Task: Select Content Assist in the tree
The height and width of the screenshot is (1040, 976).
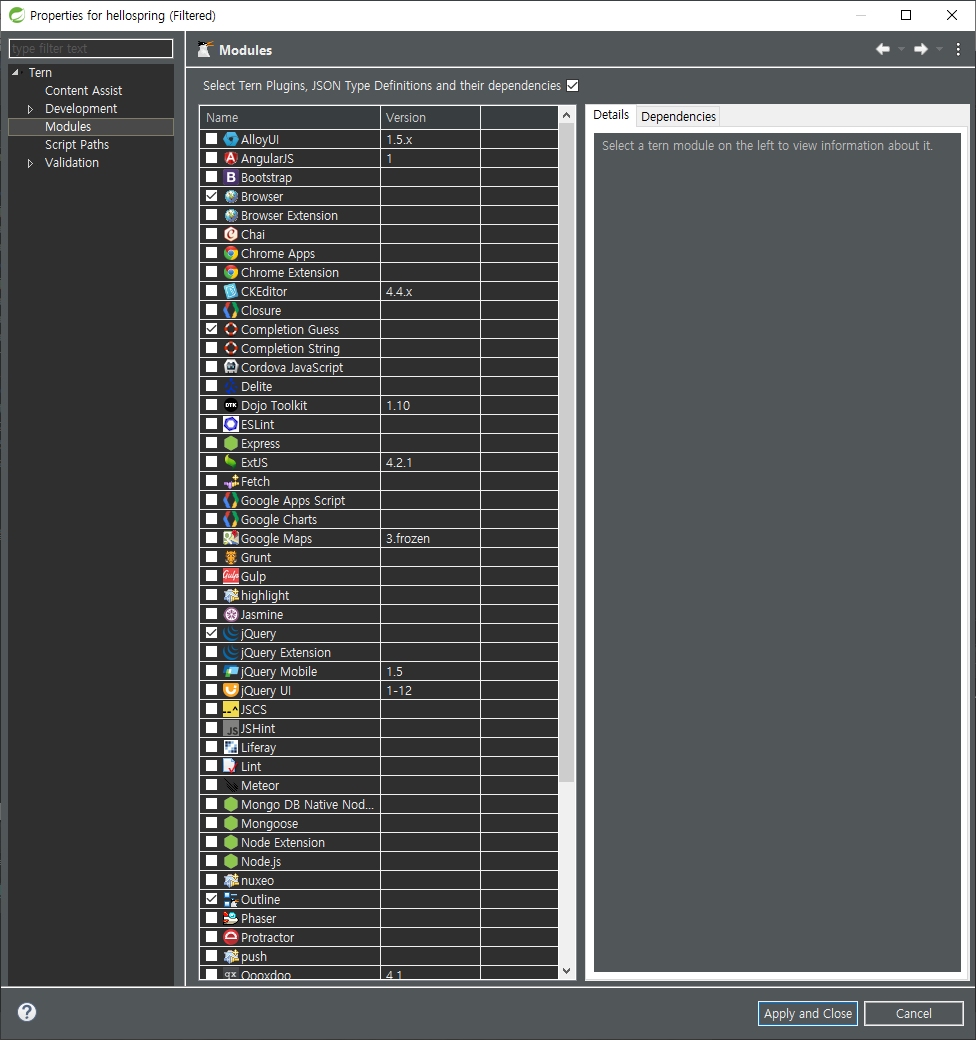Action: [84, 91]
